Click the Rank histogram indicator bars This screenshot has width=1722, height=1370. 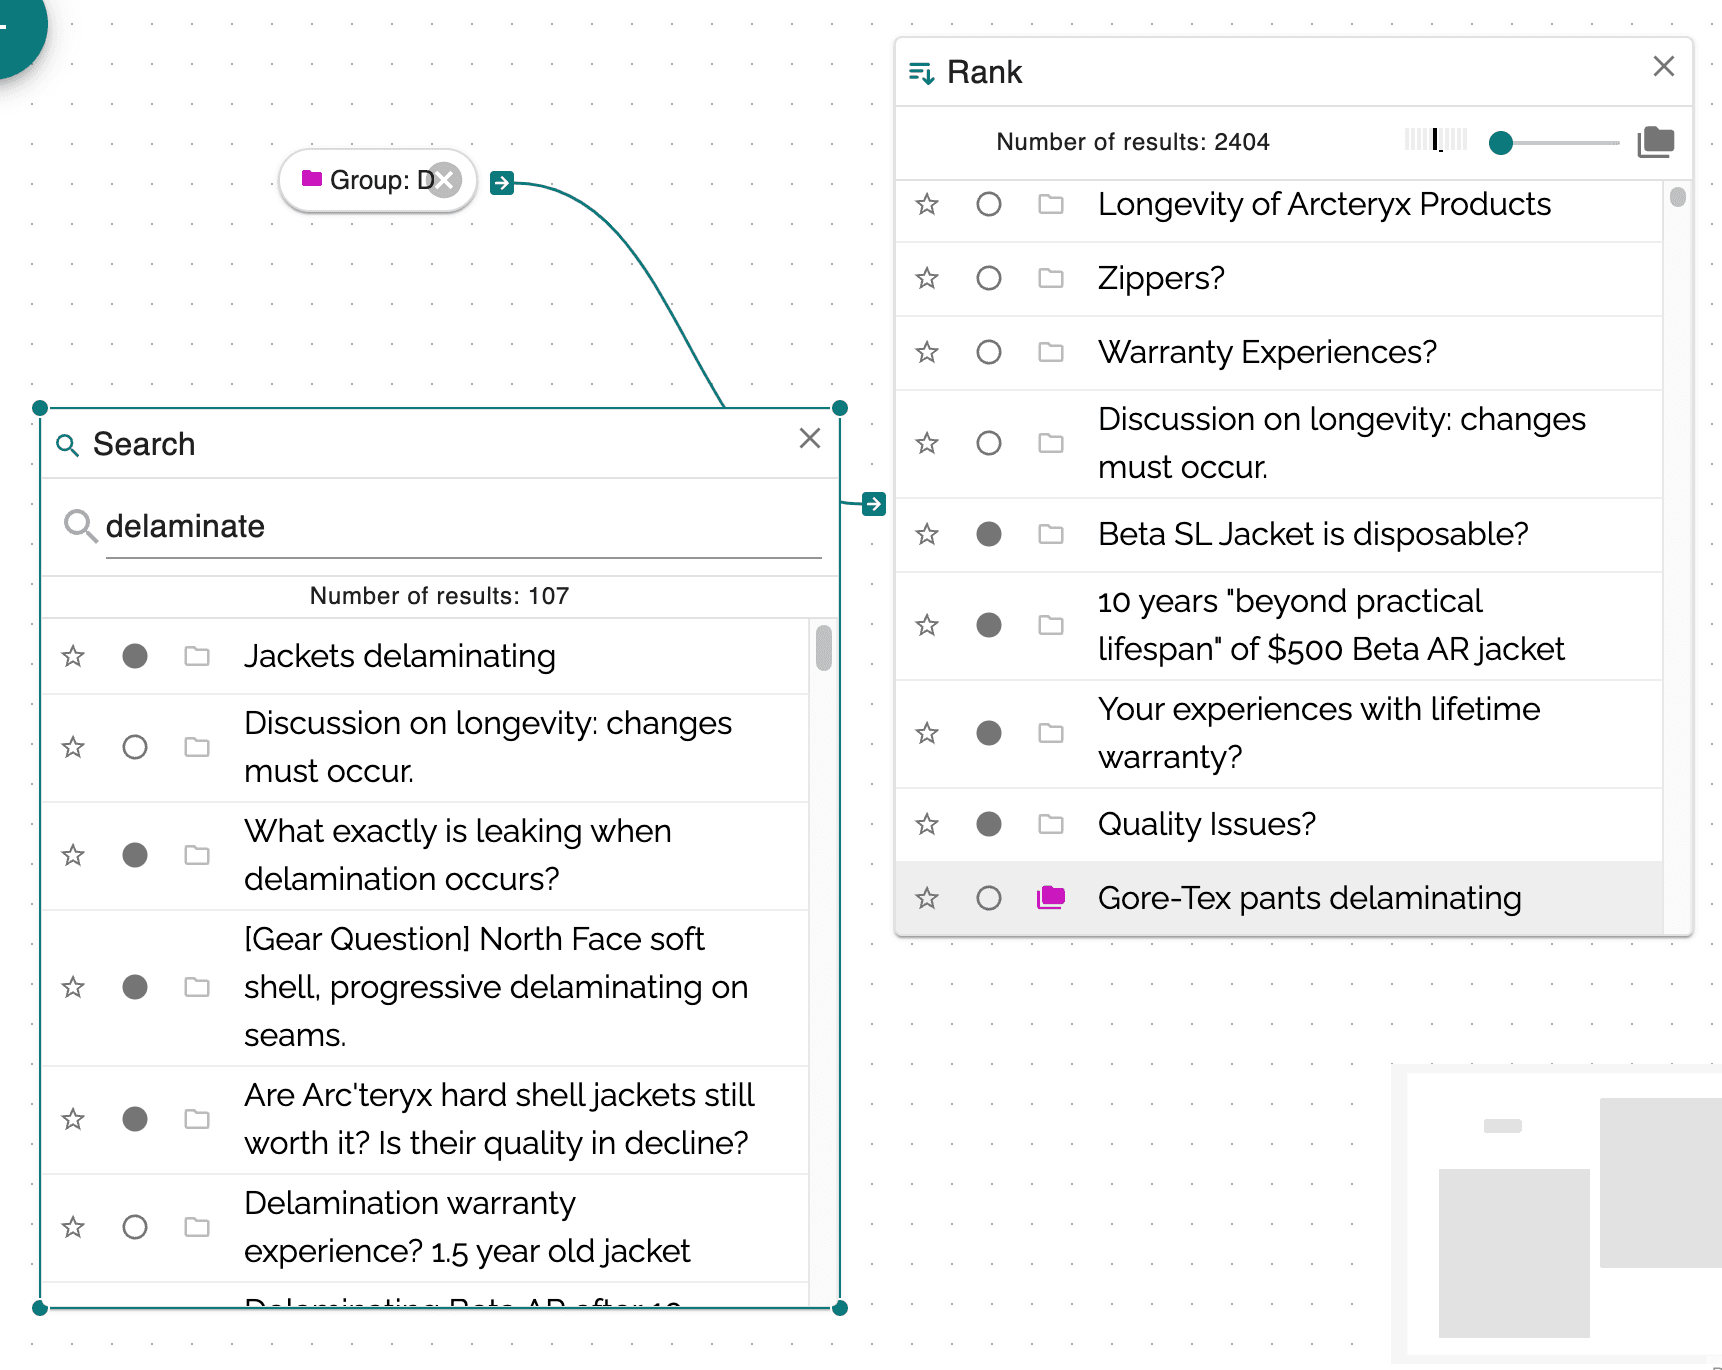pos(1436,140)
